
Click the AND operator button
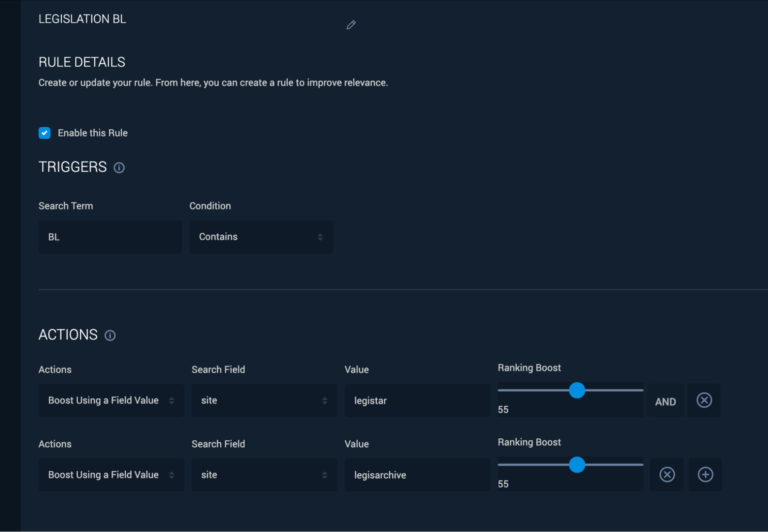point(665,402)
